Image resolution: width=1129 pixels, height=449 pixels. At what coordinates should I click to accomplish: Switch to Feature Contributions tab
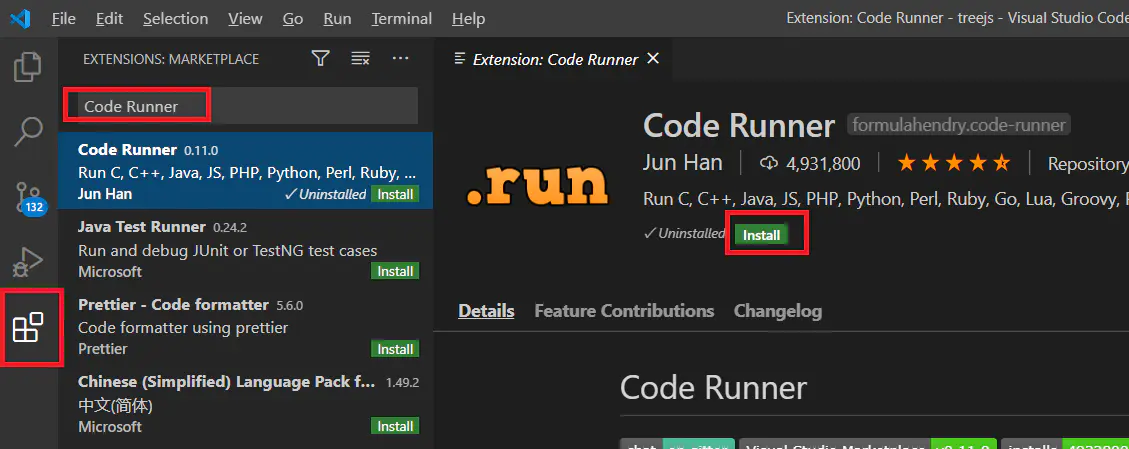click(624, 311)
